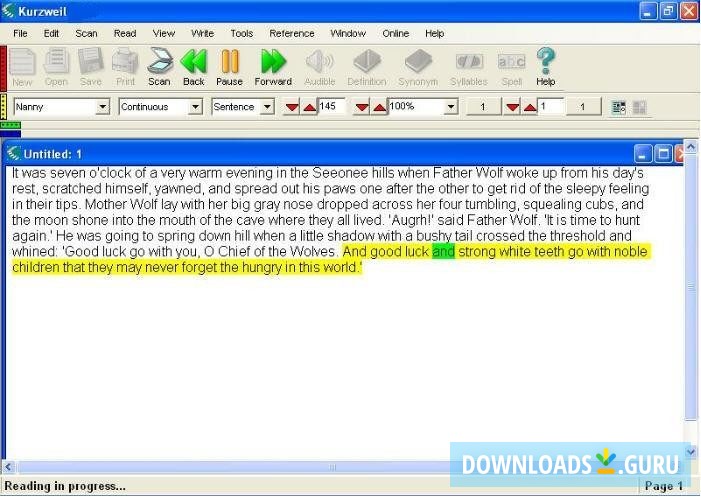Click the yellow reading toolbar grip handle
The width and height of the screenshot is (701, 497).
pos(3,107)
